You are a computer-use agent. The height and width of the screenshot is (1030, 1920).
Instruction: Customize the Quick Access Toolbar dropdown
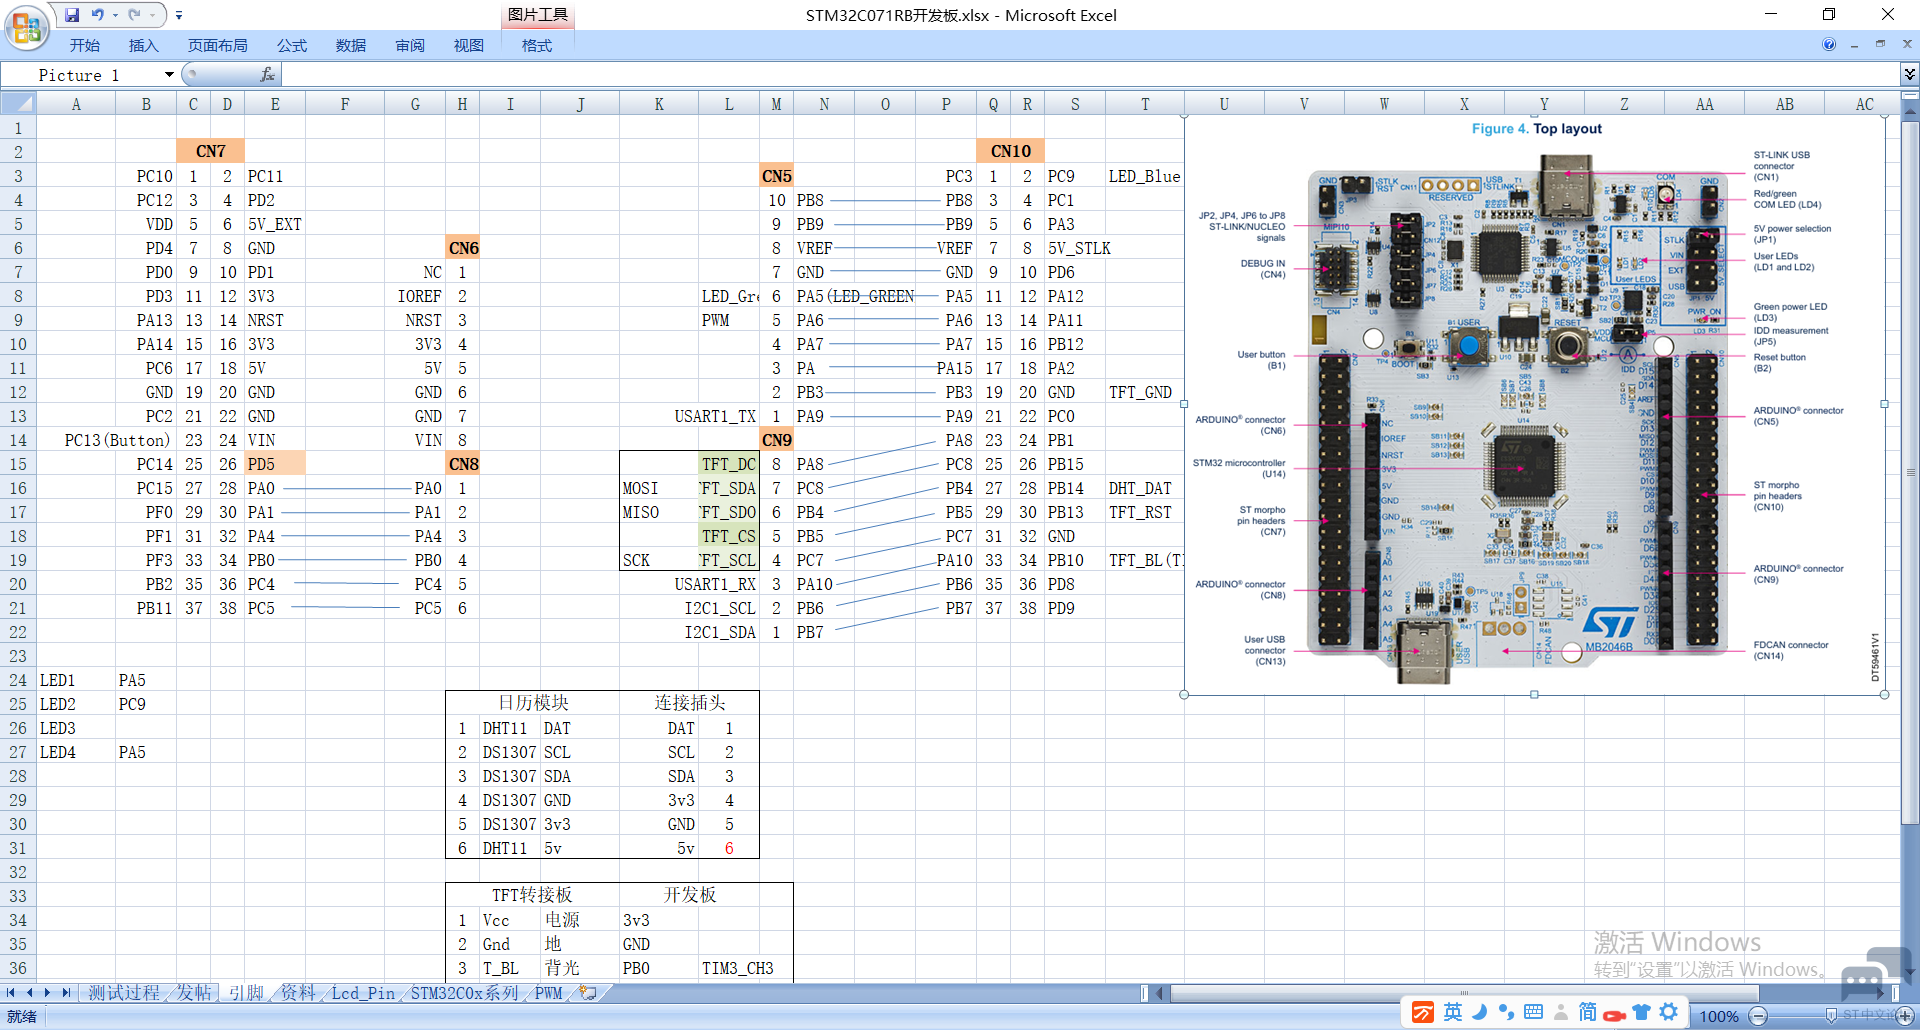point(179,15)
